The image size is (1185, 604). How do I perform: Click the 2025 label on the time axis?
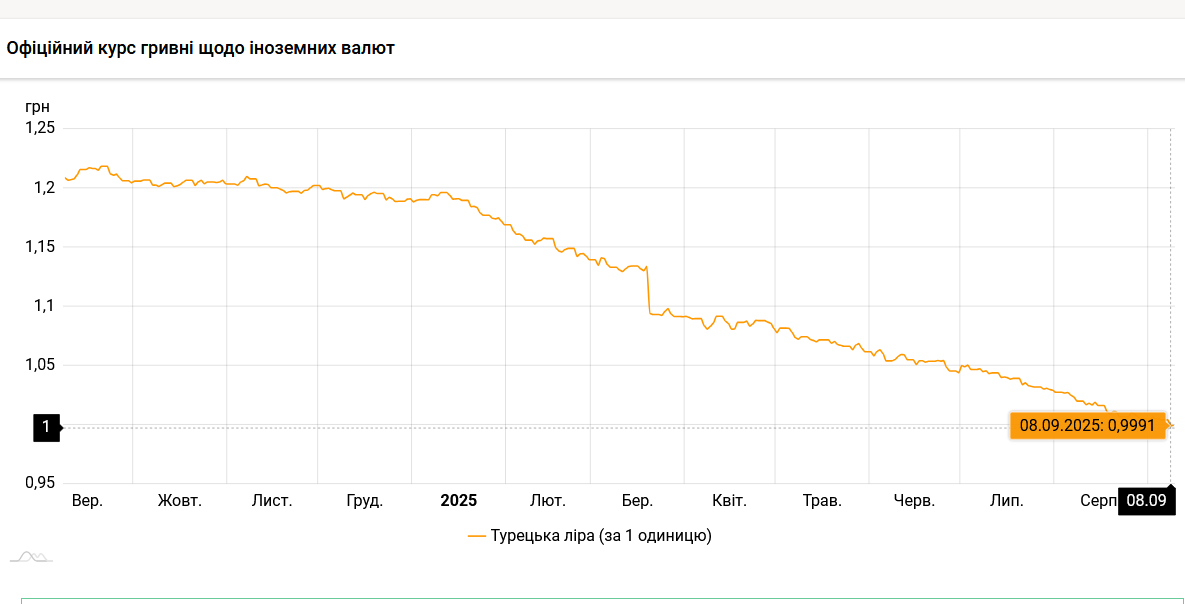(459, 501)
